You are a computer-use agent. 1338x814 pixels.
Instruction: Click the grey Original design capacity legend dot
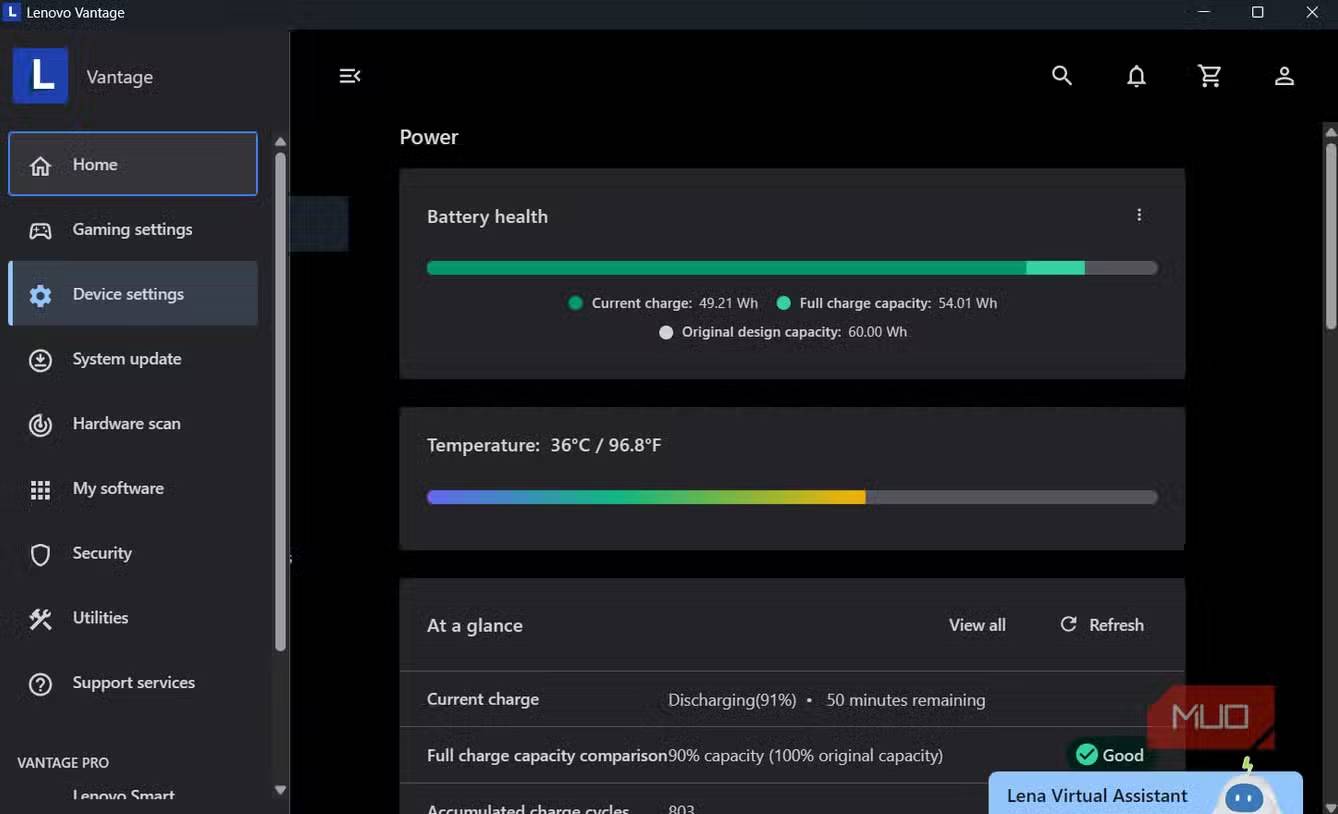pos(666,332)
